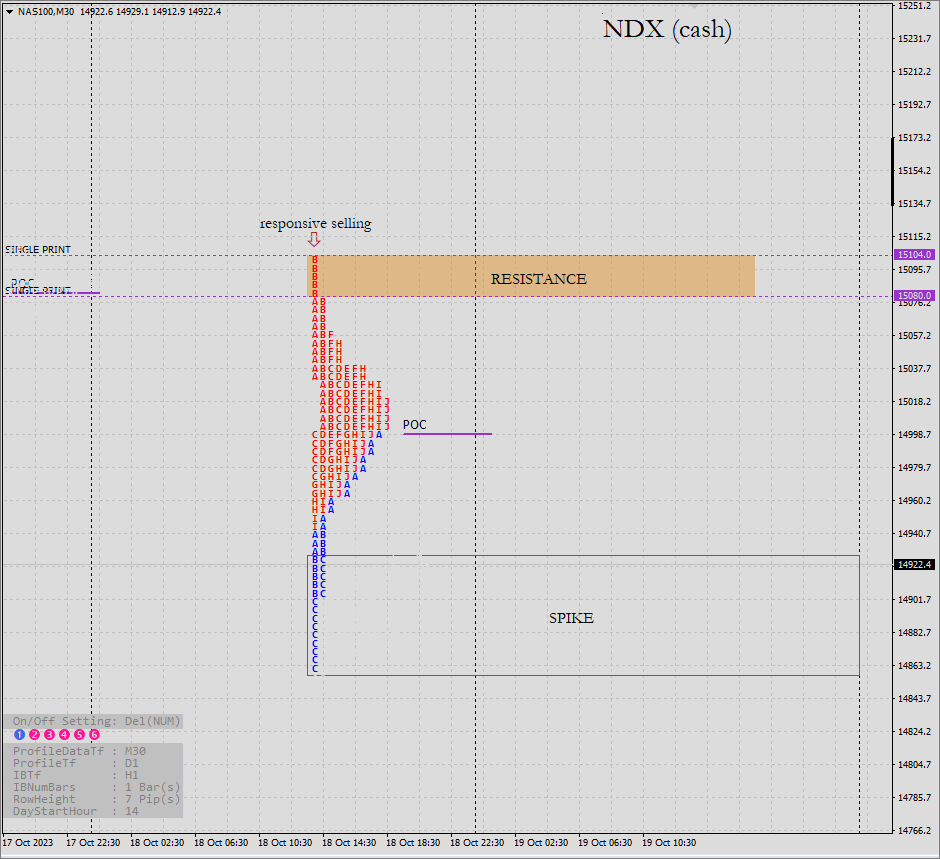940x859 pixels.
Task: Click the 17 Oct 22:30 time axis label
Action: coord(93,843)
